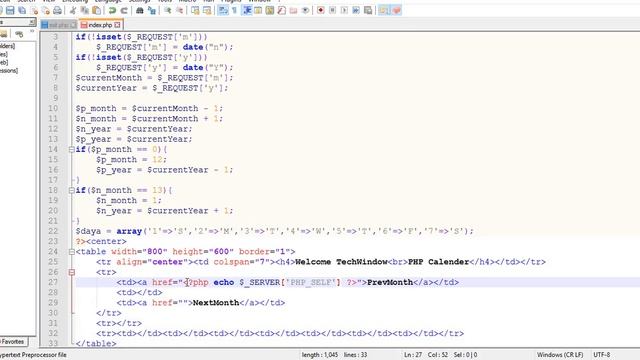640x360 pixels.
Task: Close the left side panel
Action: click(x=32, y=22)
